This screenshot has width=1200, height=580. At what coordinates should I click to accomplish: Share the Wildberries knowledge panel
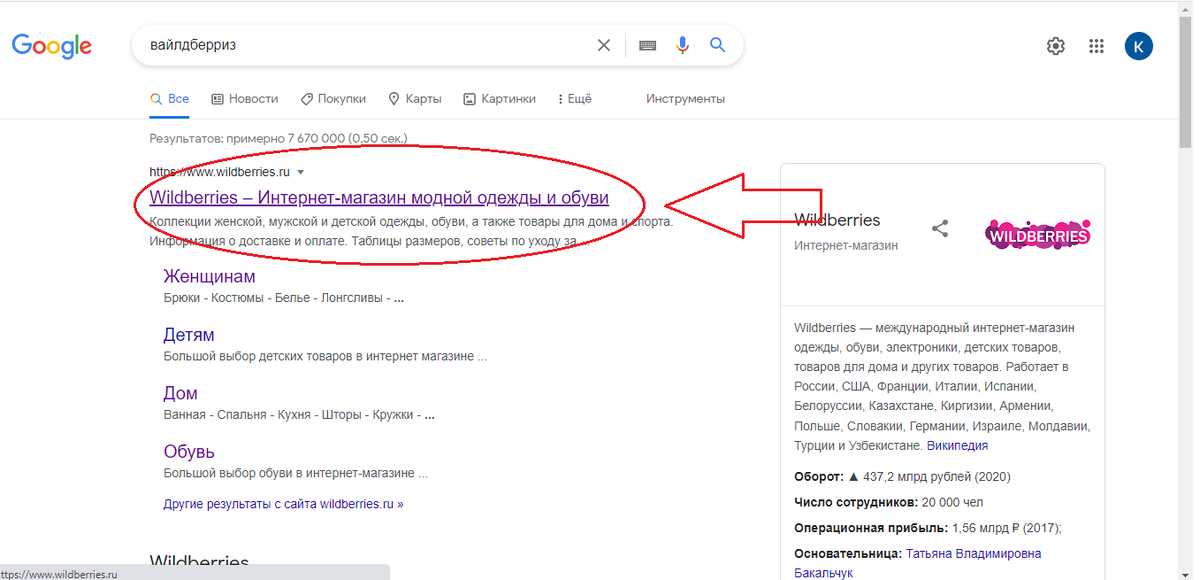939,227
